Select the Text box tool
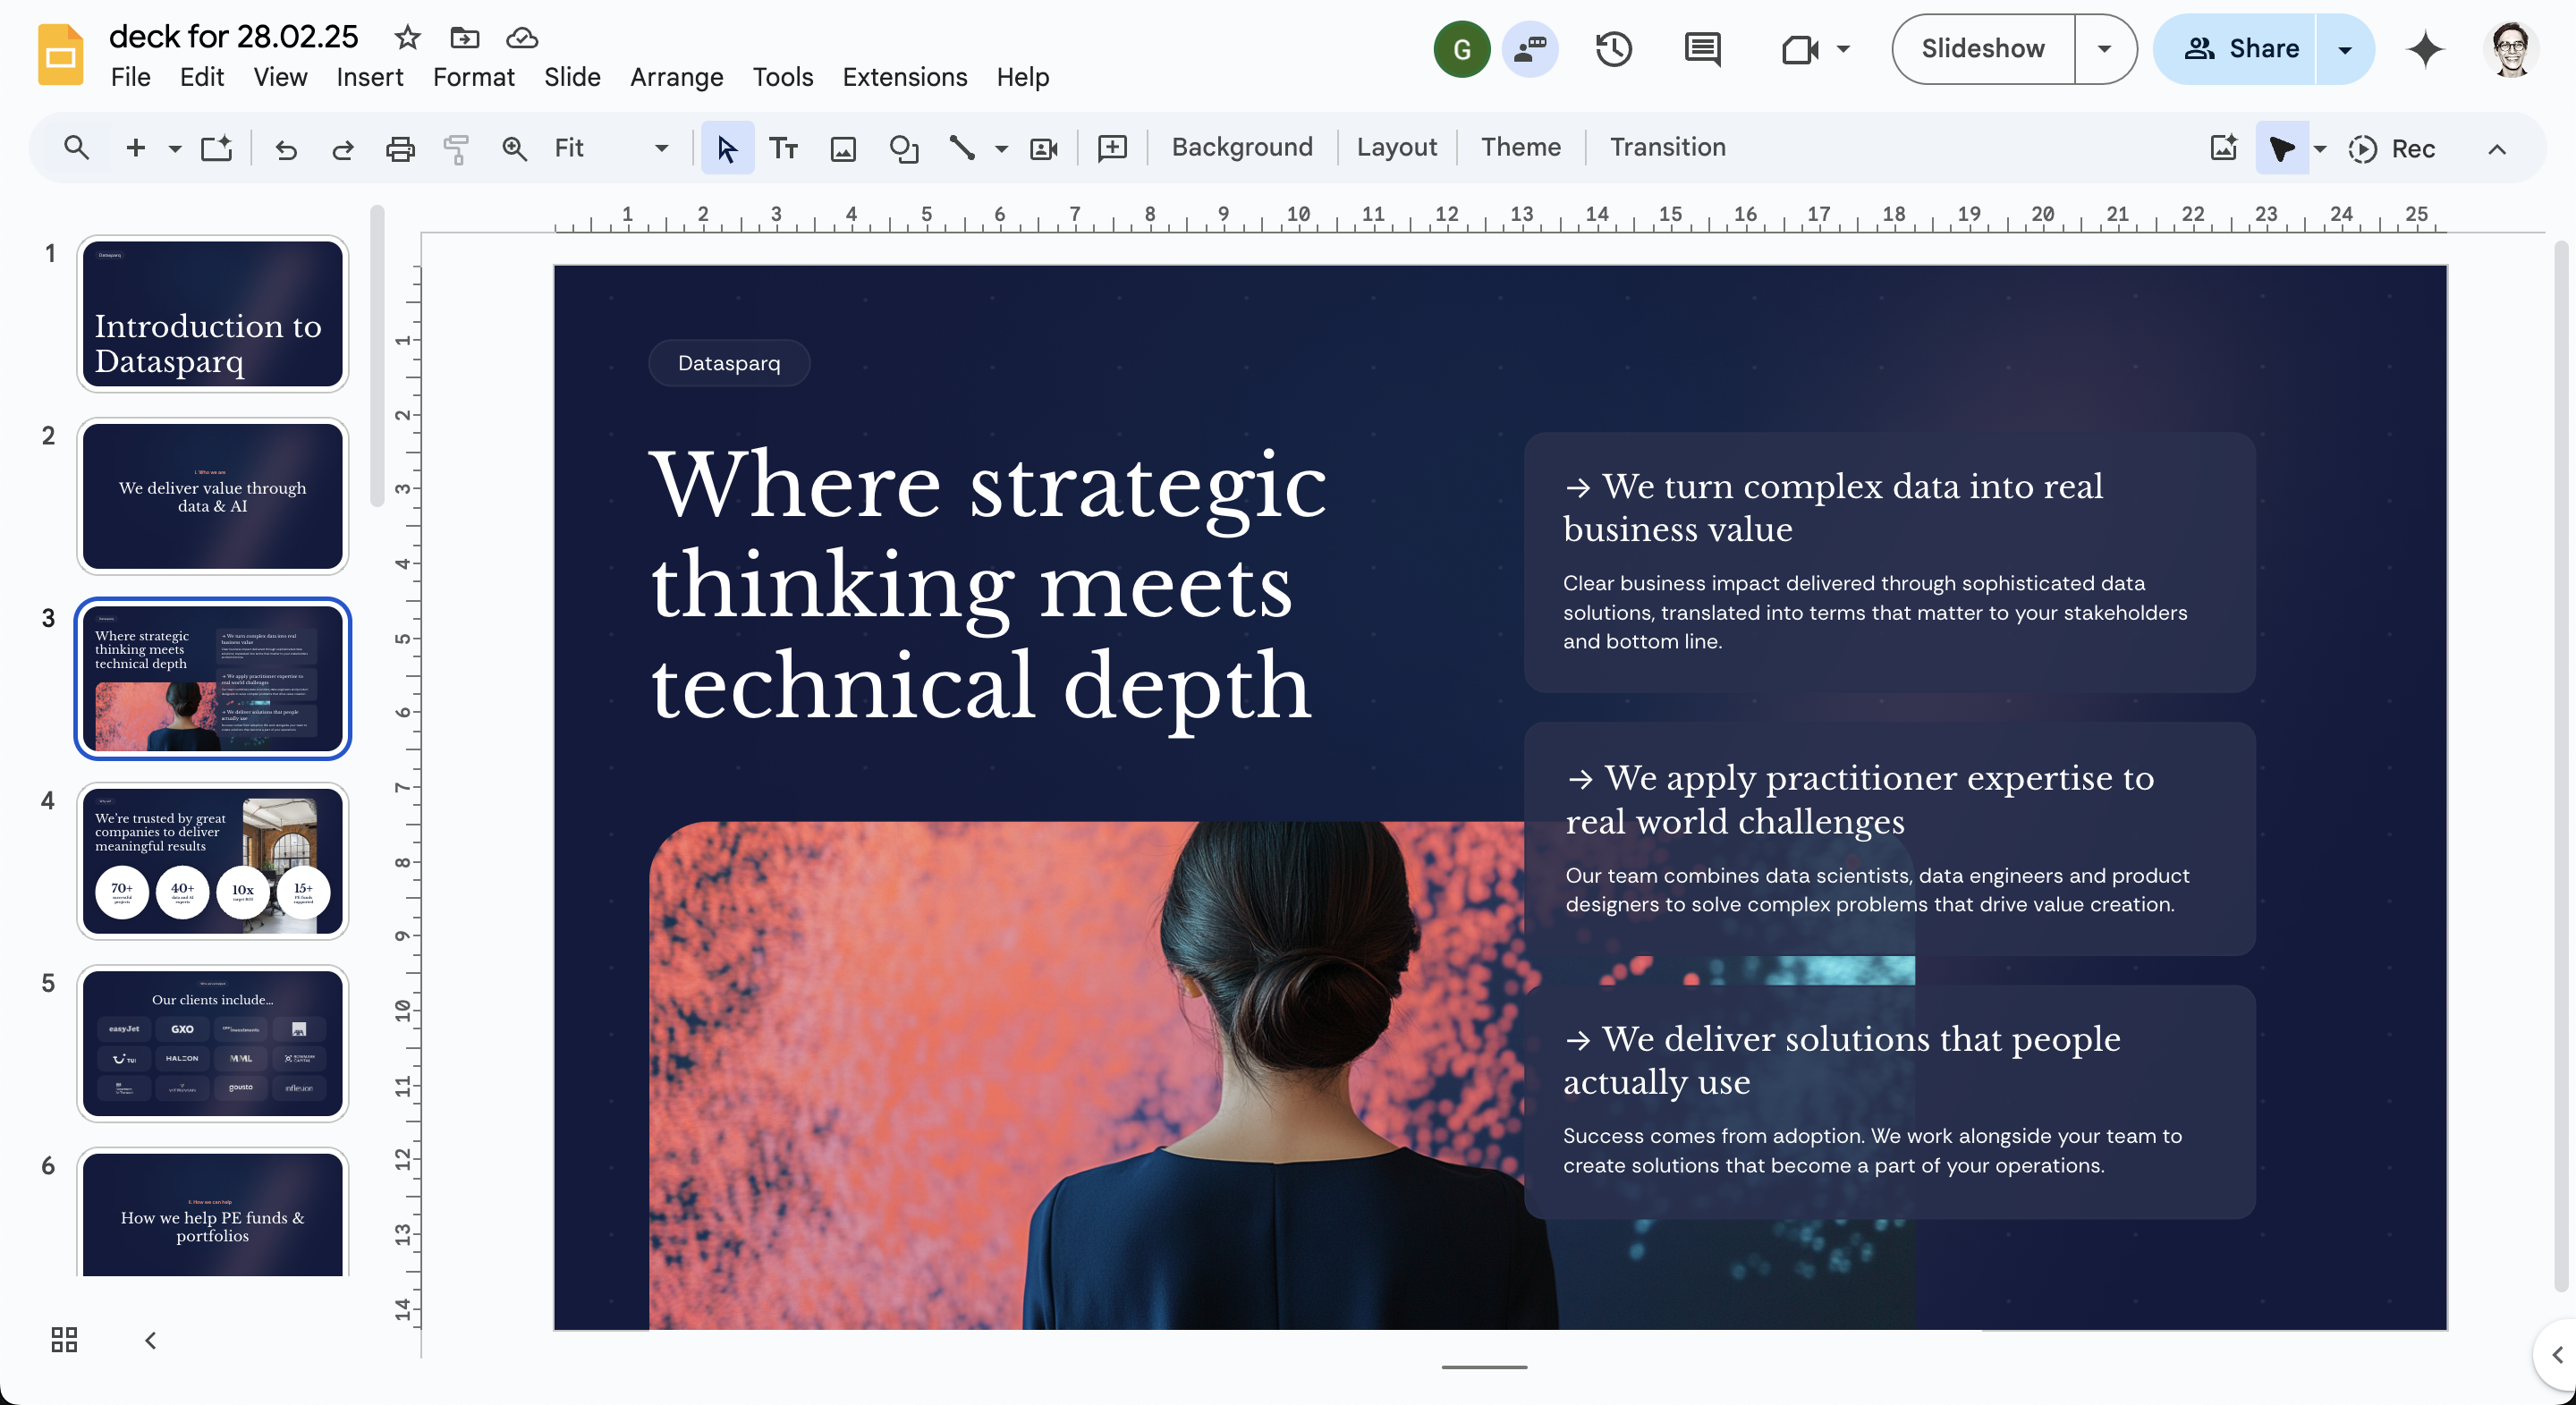Screen dimensions: 2576x1405 783,148
